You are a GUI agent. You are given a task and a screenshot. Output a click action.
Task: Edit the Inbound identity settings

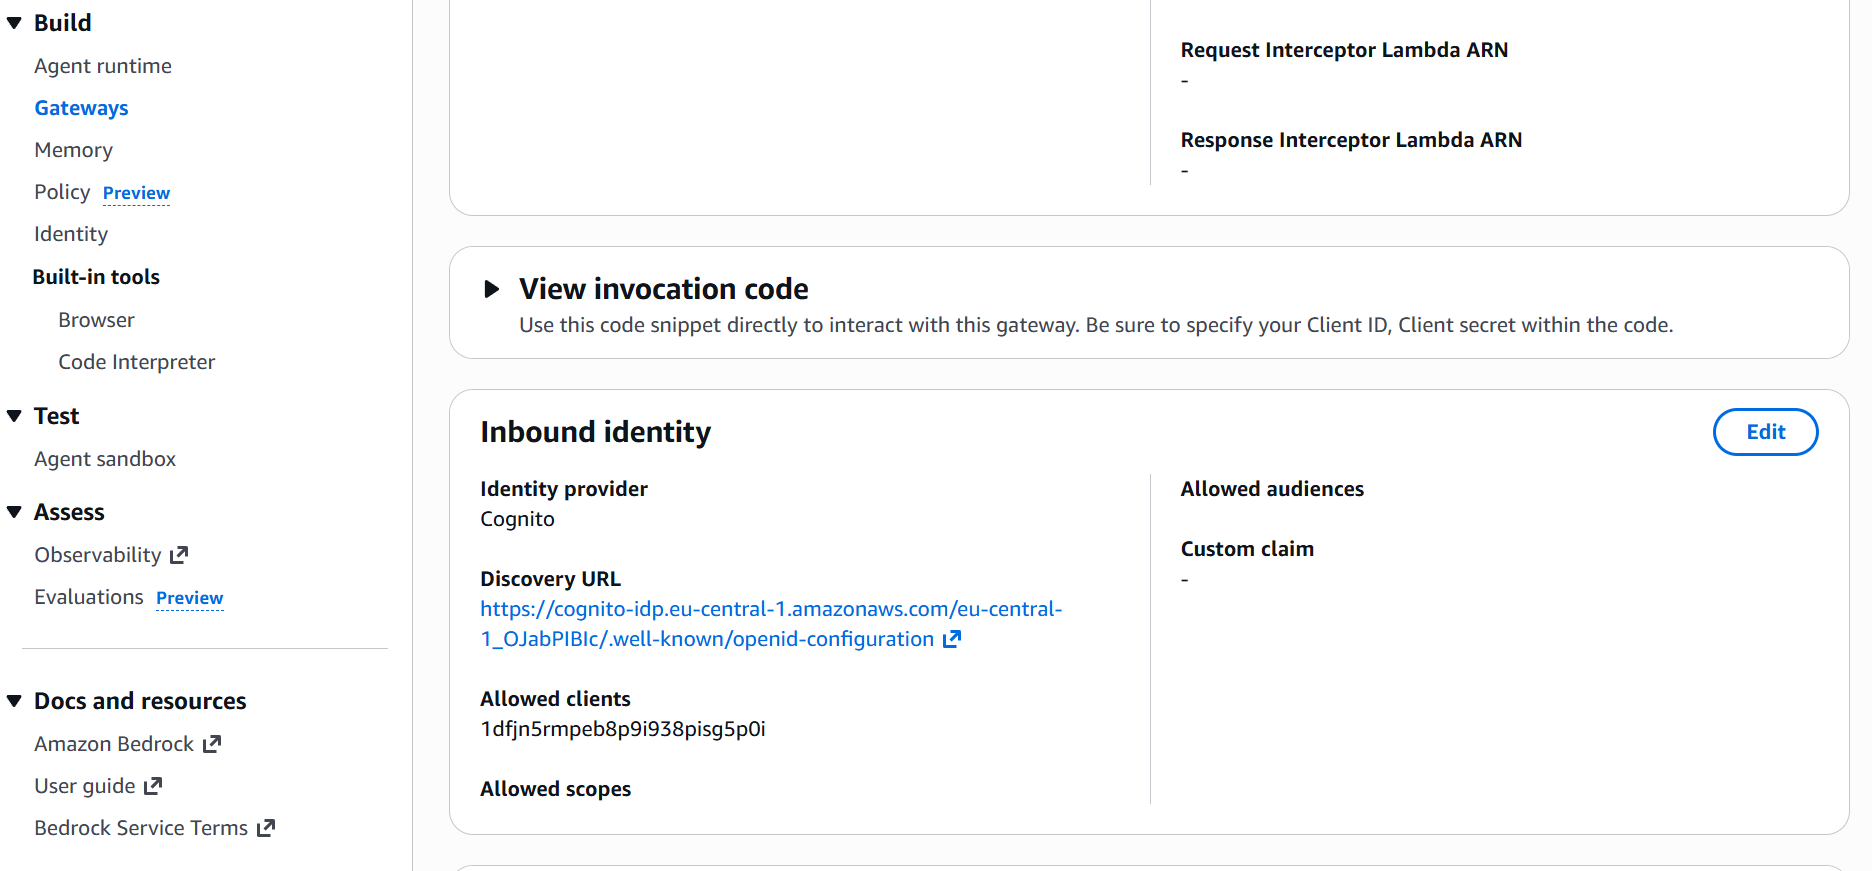pos(1765,432)
